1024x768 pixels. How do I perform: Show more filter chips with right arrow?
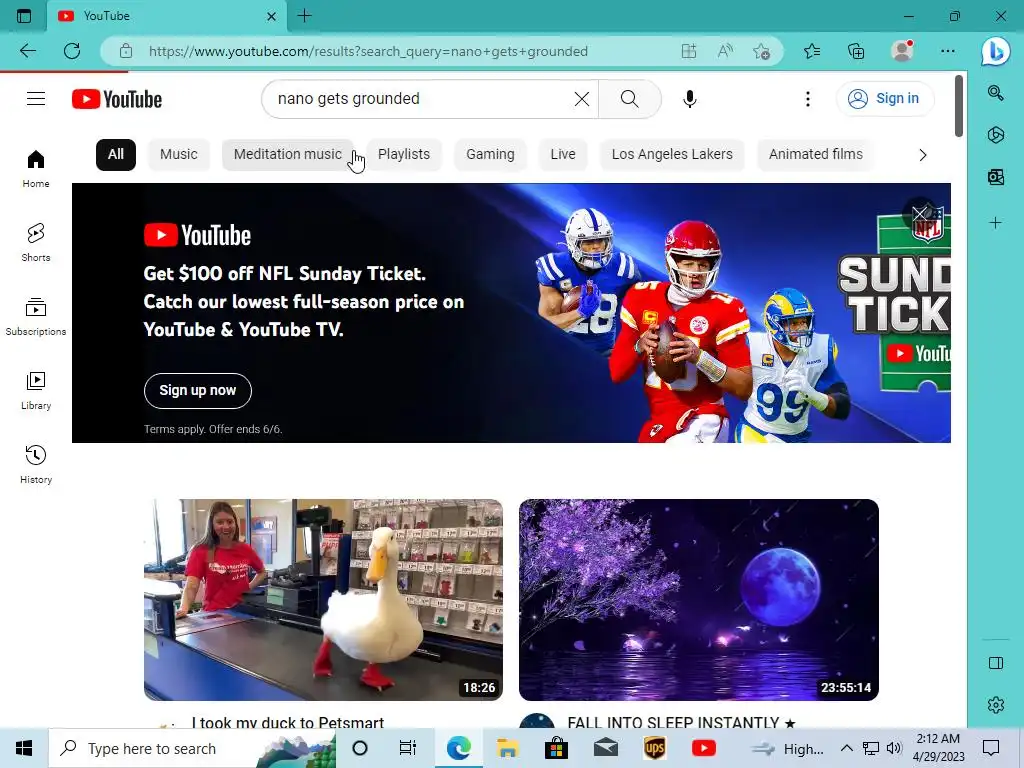pyautogui.click(x=923, y=155)
